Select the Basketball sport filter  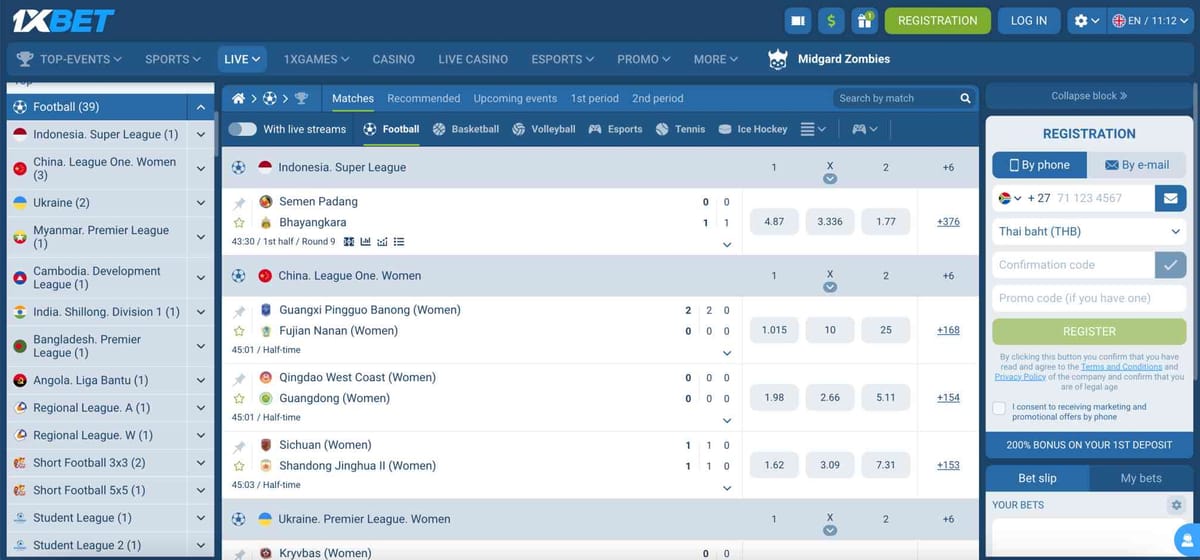(466, 129)
